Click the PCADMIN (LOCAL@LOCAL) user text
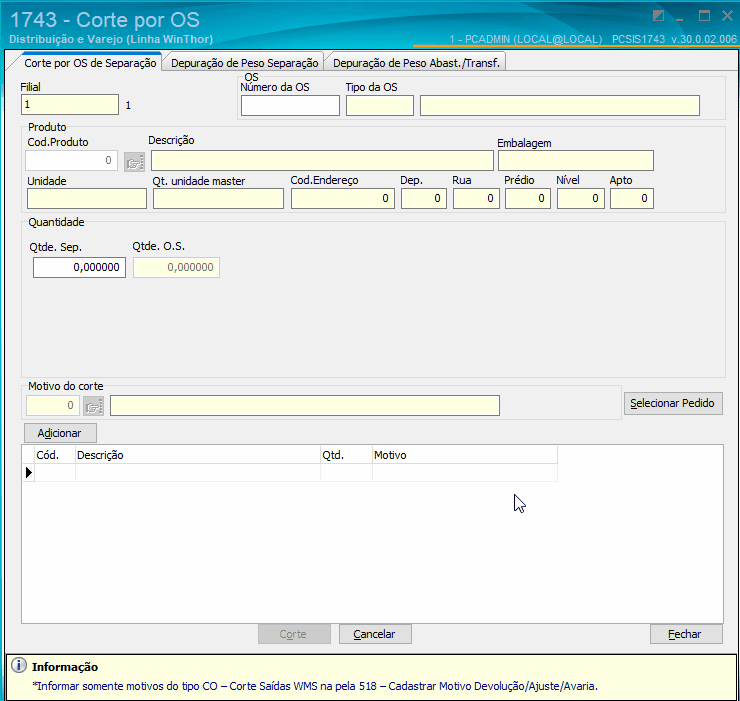Screen dimensions: 740x701 coord(525,39)
